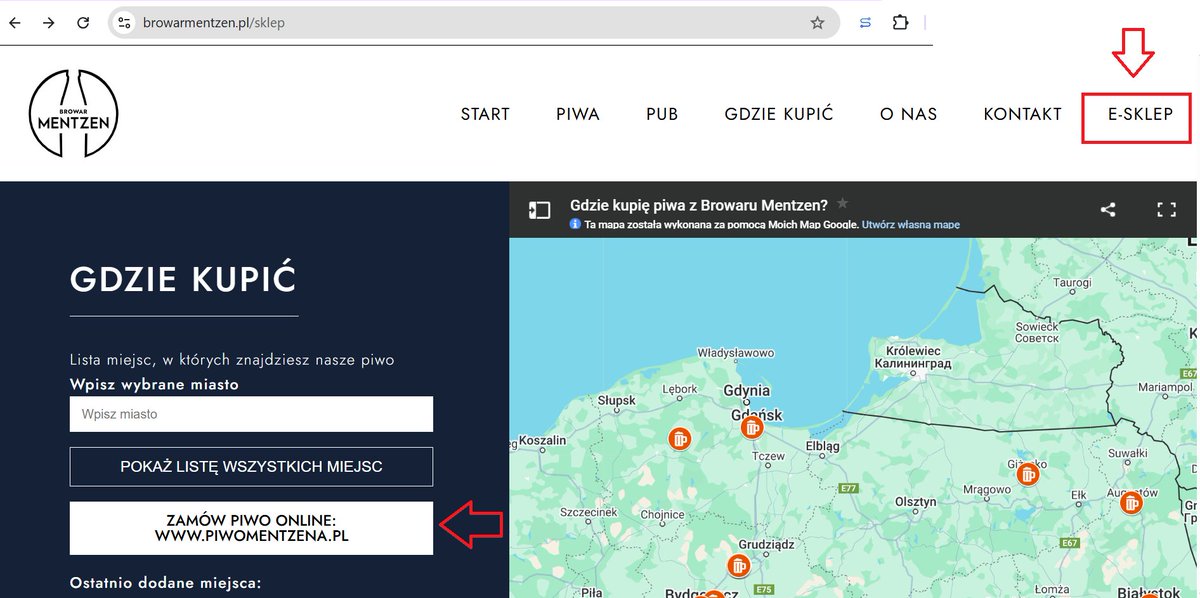Open the START menu item
The height and width of the screenshot is (598, 1200).
coord(485,114)
